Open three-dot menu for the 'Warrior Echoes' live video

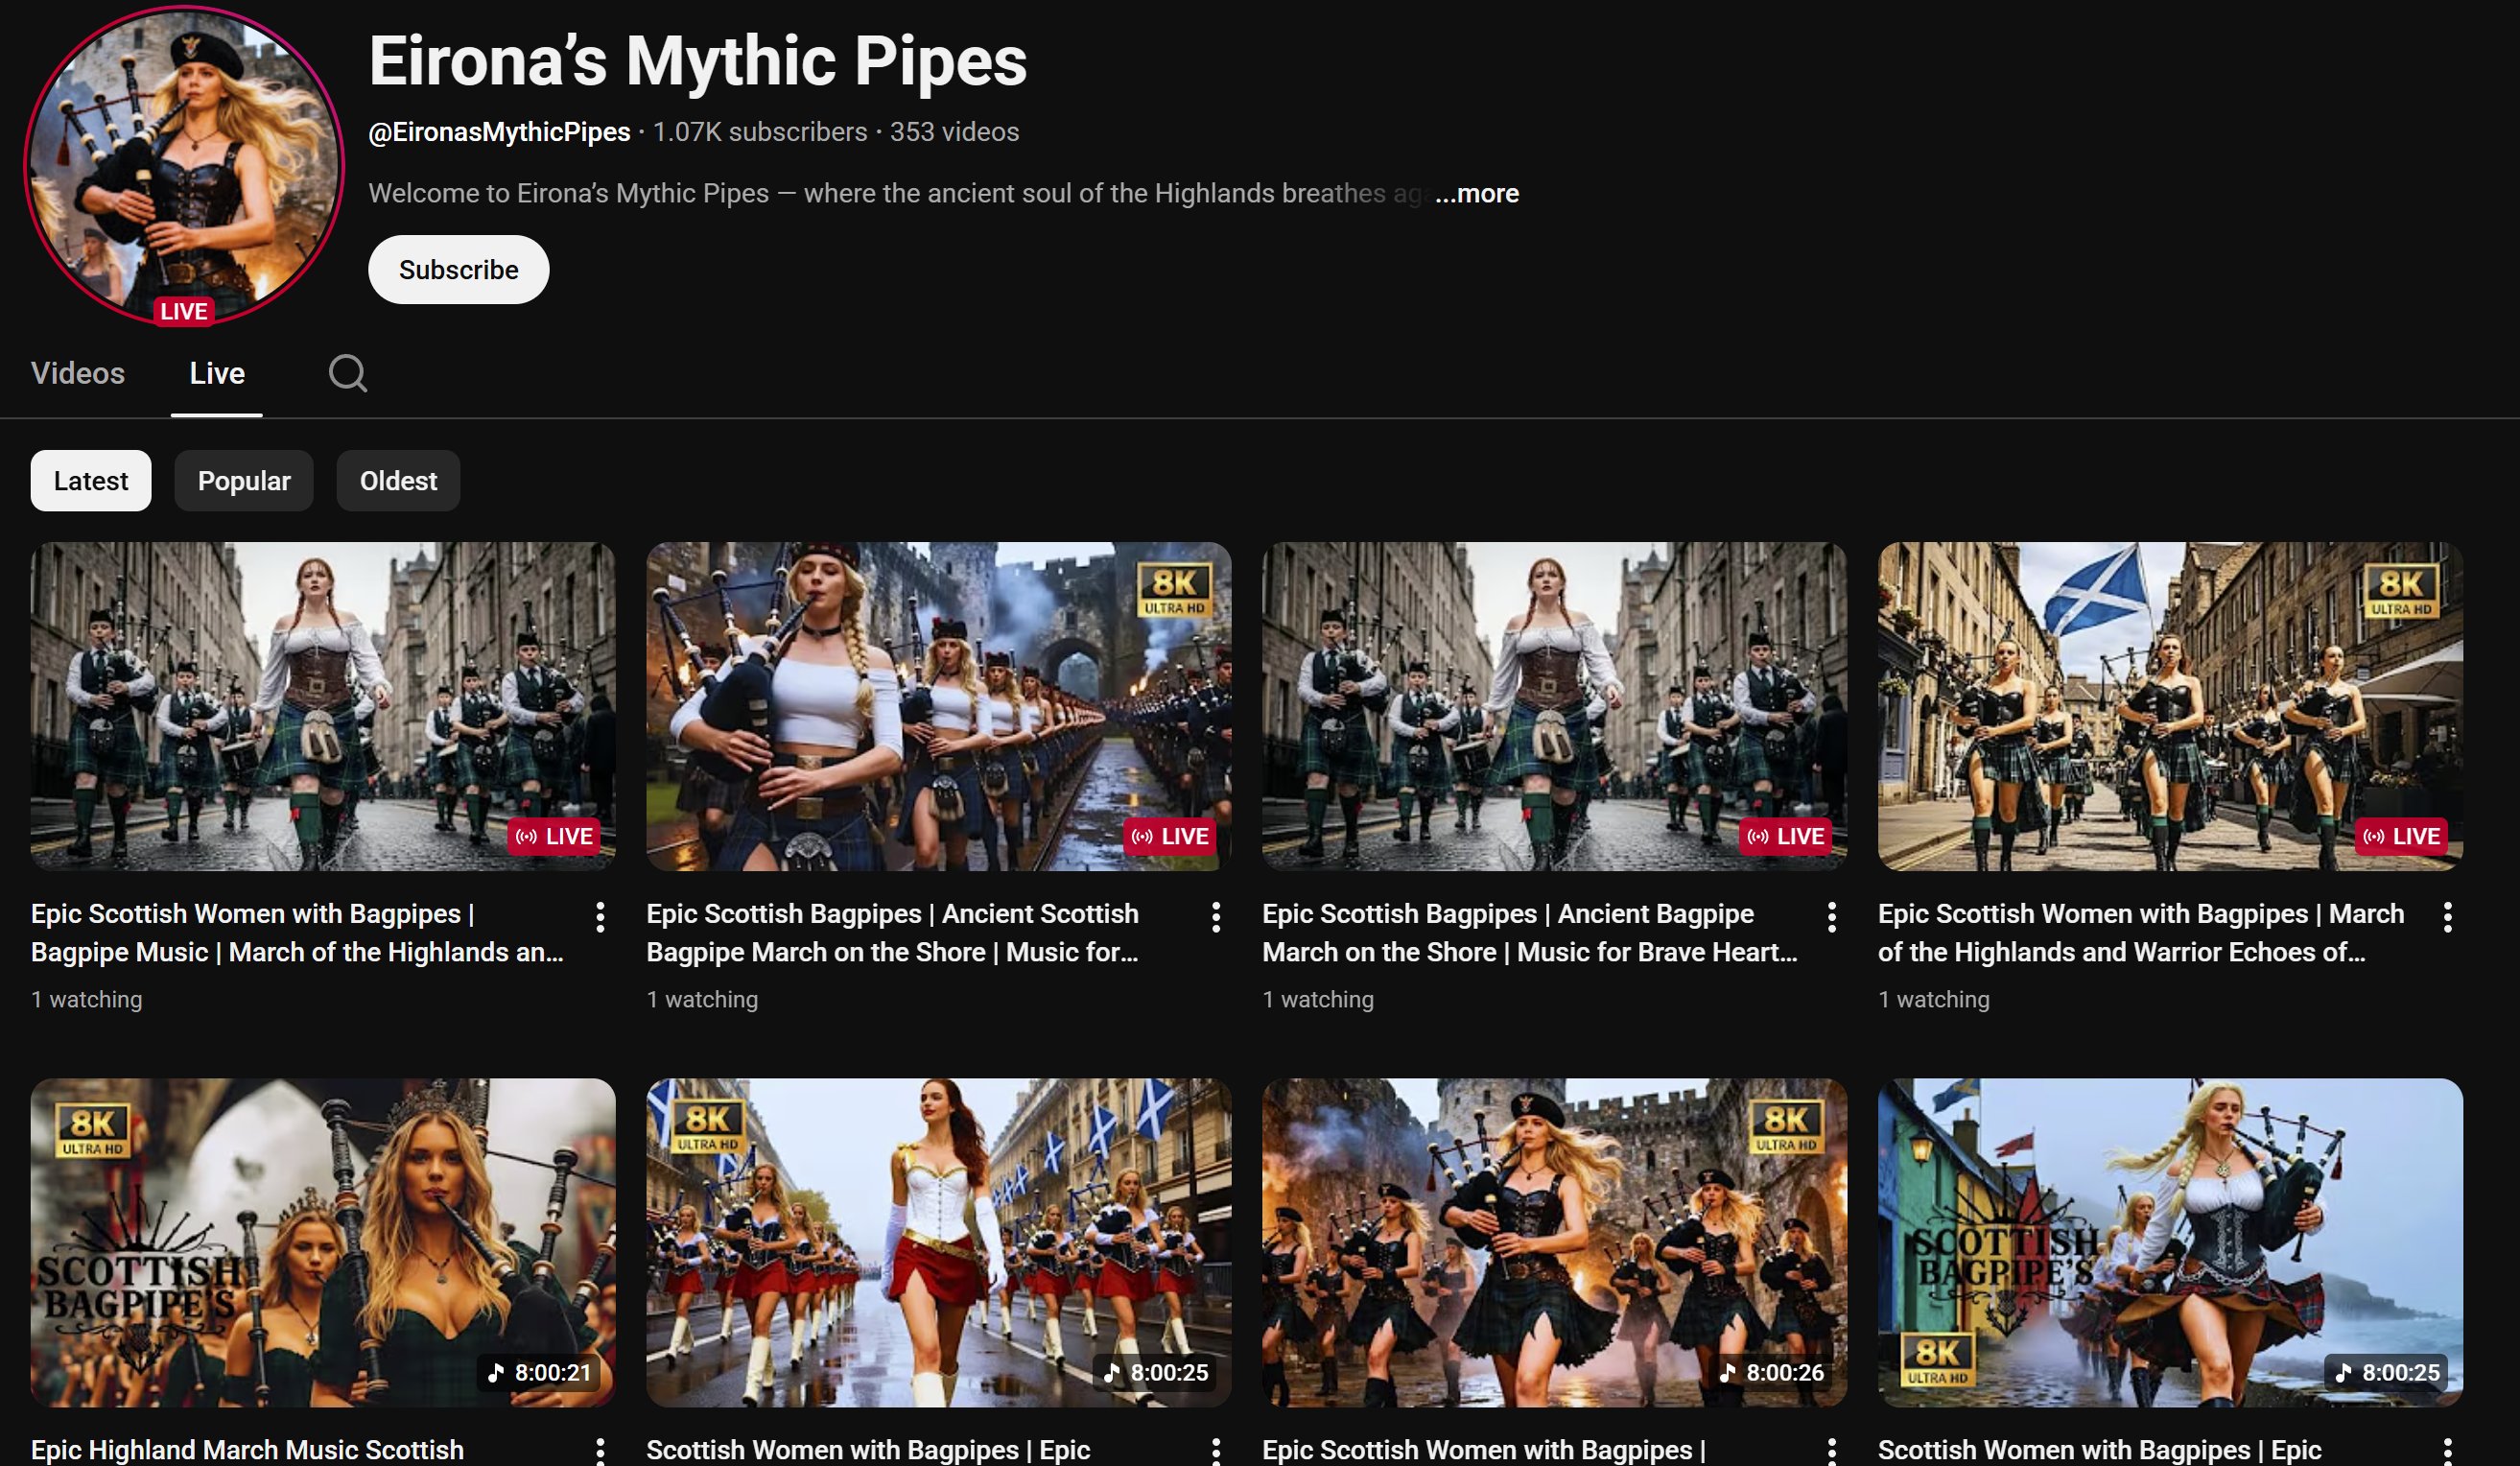pos(2447,916)
